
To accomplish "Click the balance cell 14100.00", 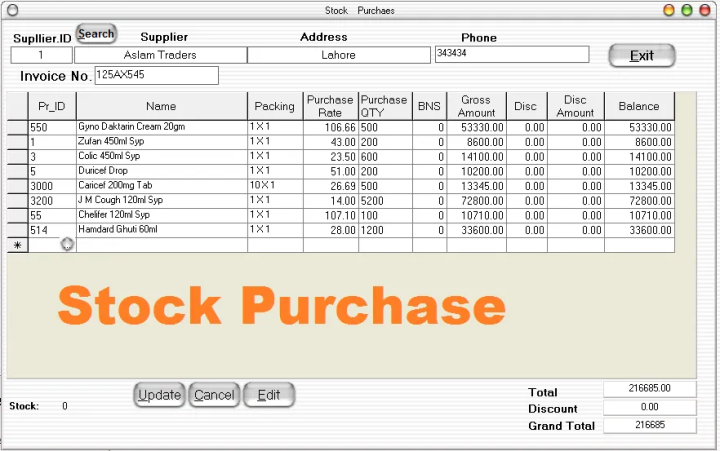I will click(x=639, y=157).
